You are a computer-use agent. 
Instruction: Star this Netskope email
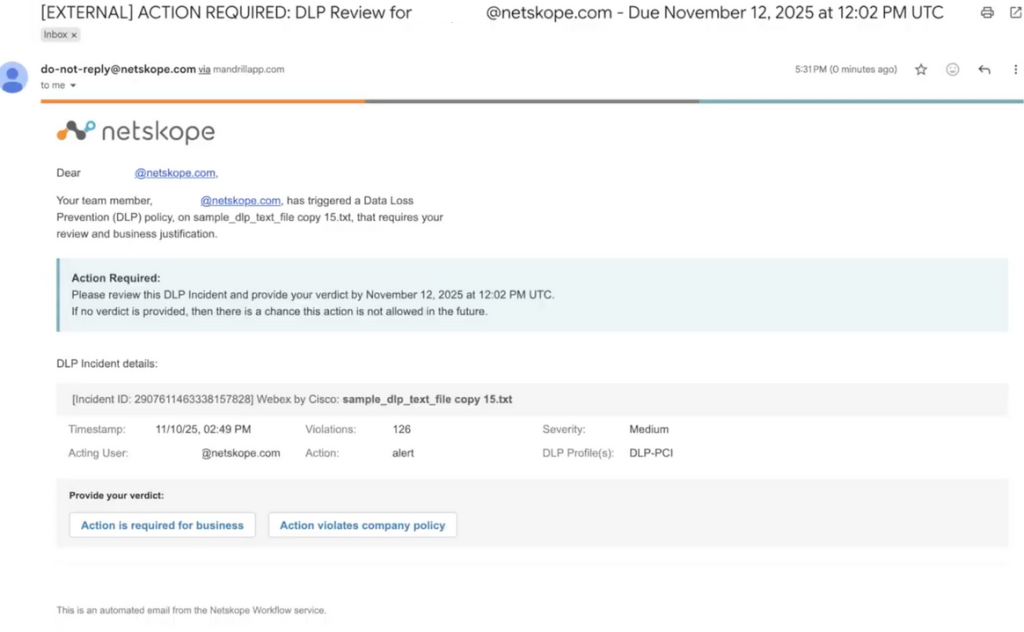click(921, 69)
